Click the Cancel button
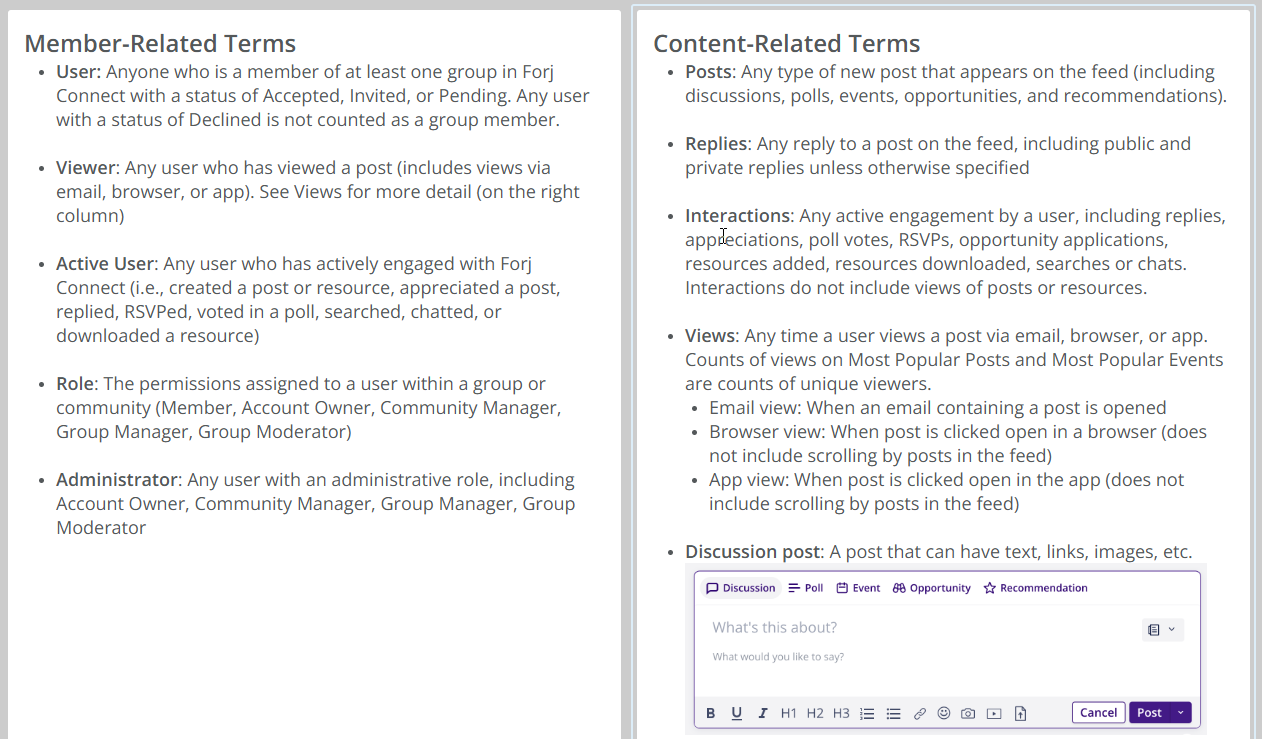Viewport: 1262px width, 739px height. [x=1098, y=713]
